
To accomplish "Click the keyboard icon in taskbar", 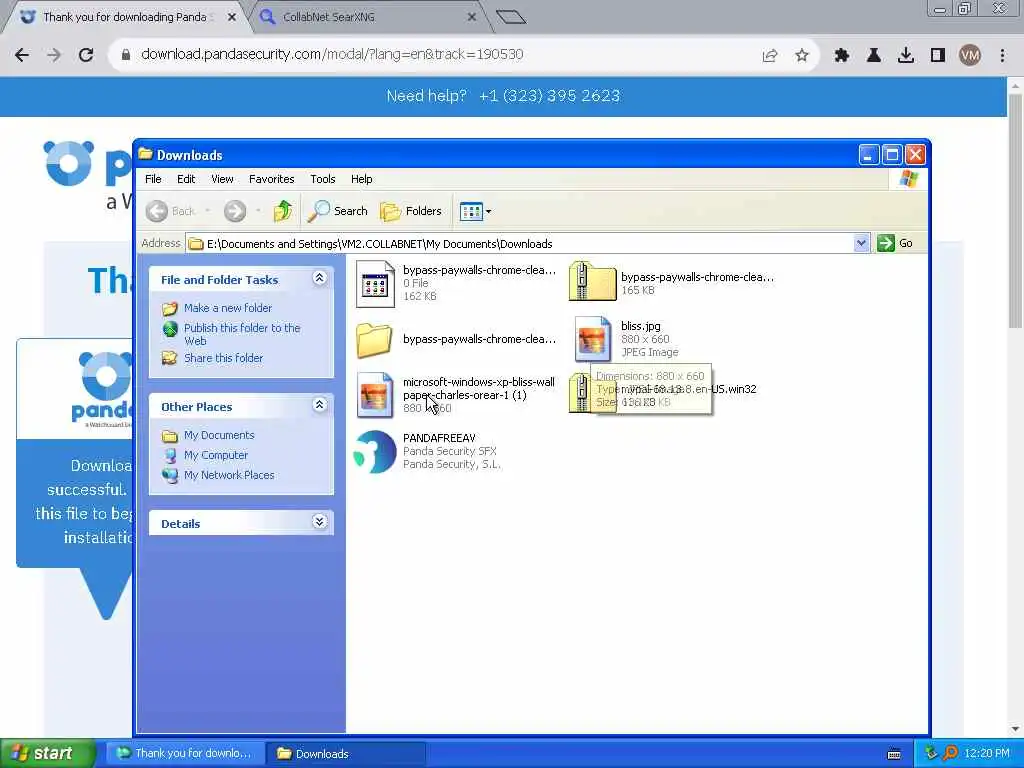I will 894,754.
